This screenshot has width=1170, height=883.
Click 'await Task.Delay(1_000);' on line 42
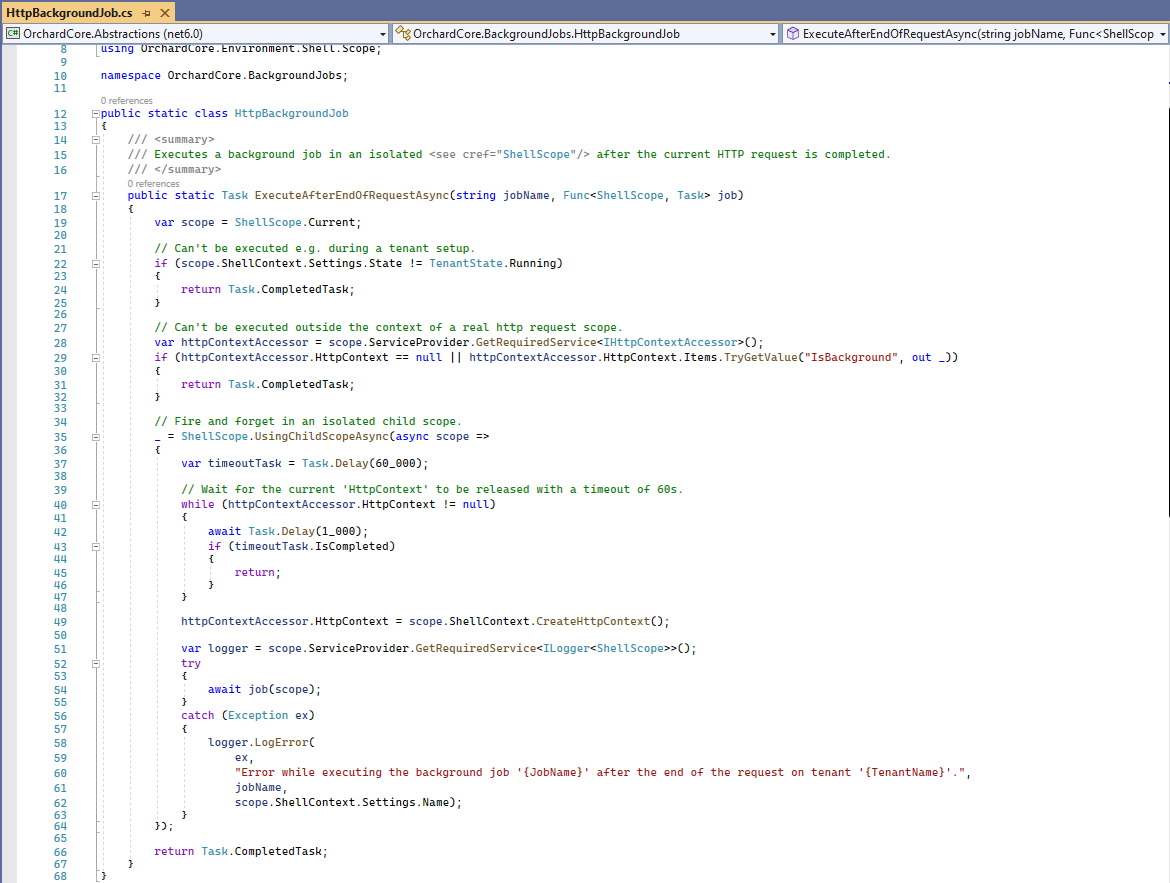point(288,531)
